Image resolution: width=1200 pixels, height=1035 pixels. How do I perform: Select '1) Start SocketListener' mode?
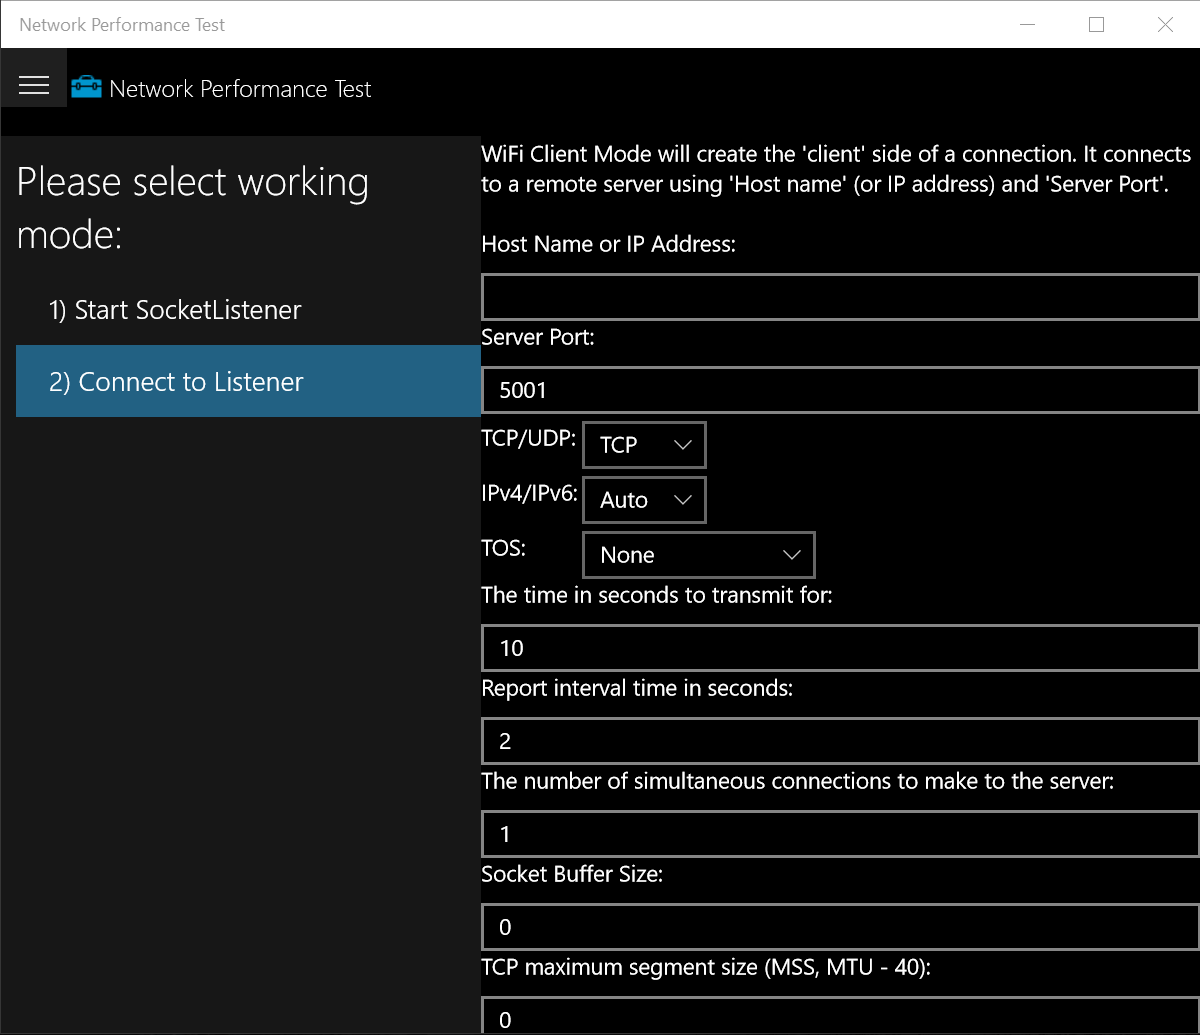pyautogui.click(x=175, y=310)
